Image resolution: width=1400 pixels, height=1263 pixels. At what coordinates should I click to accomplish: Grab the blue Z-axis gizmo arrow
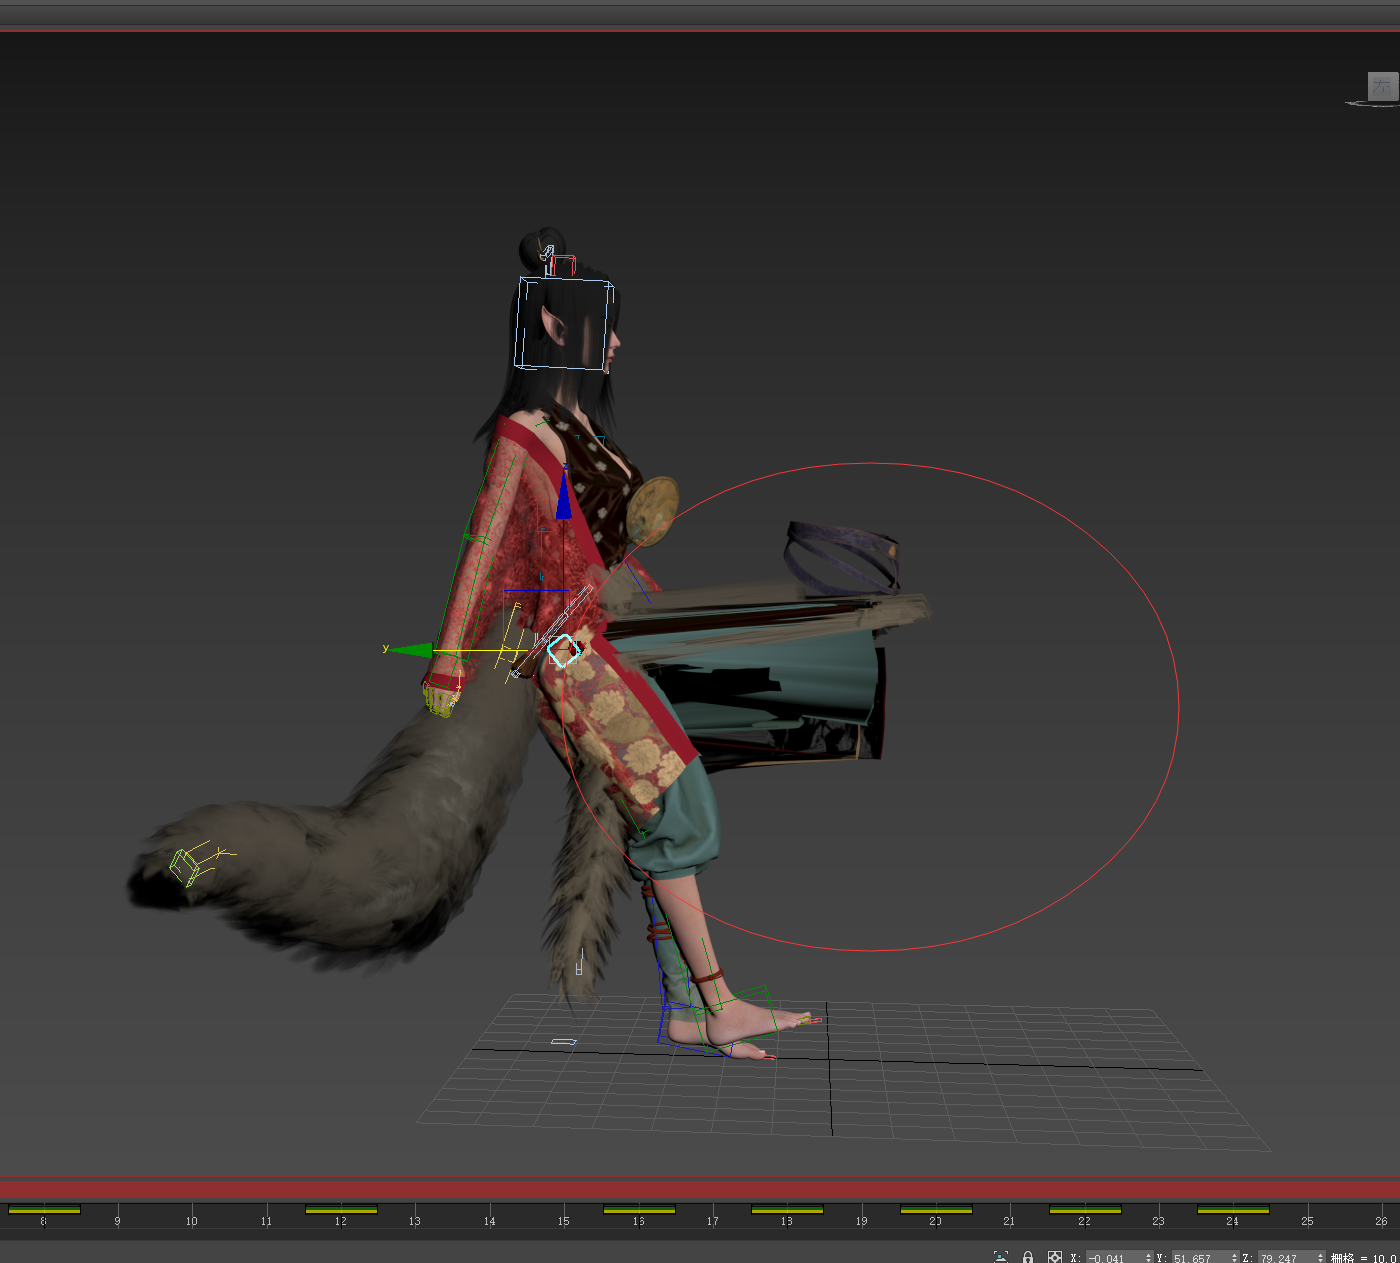(564, 497)
